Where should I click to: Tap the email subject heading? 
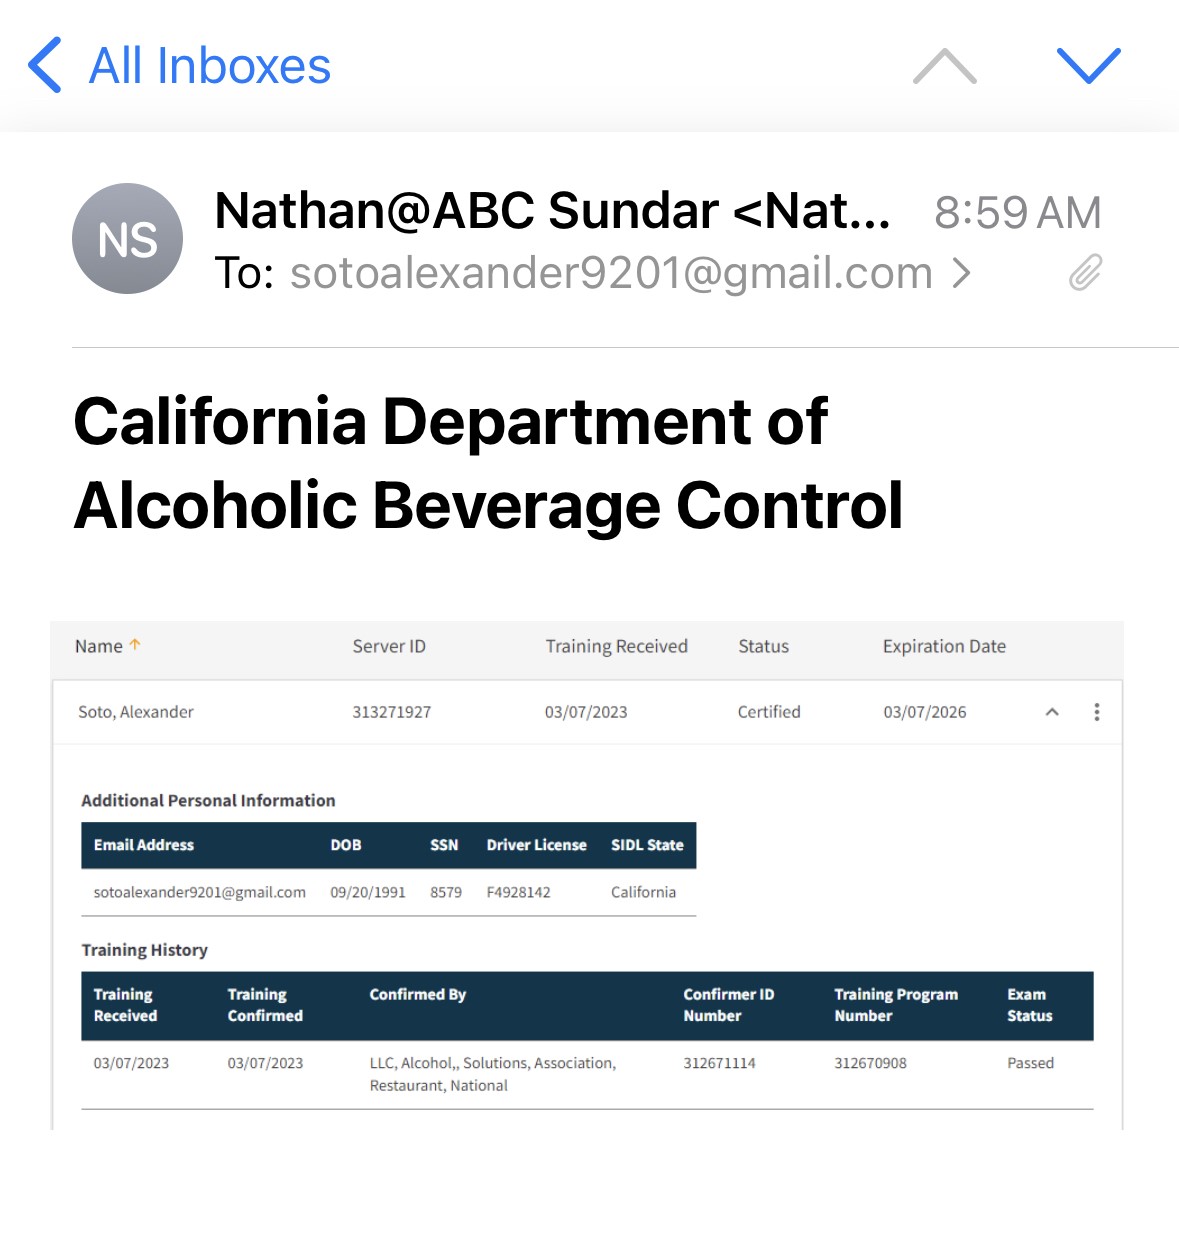[x=488, y=463]
